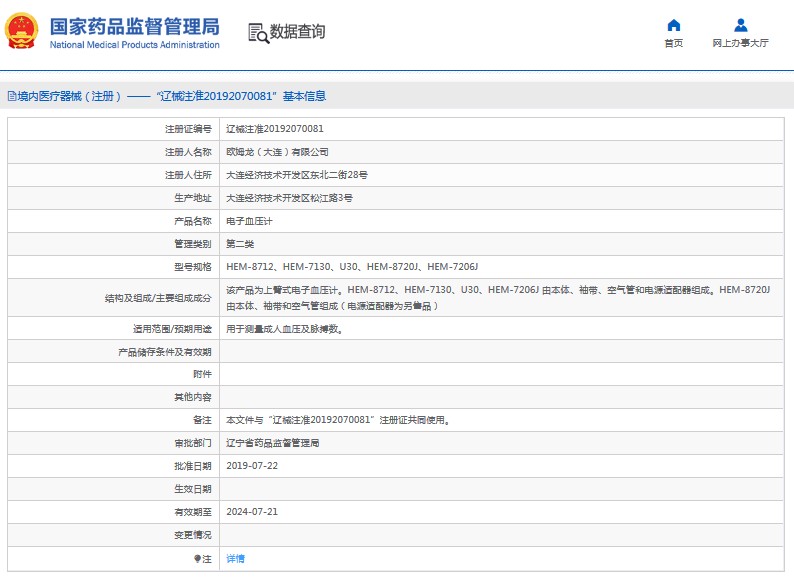The image size is (794, 577).
Task: Click the 适用范围/预期用途 label
Action: (172, 329)
